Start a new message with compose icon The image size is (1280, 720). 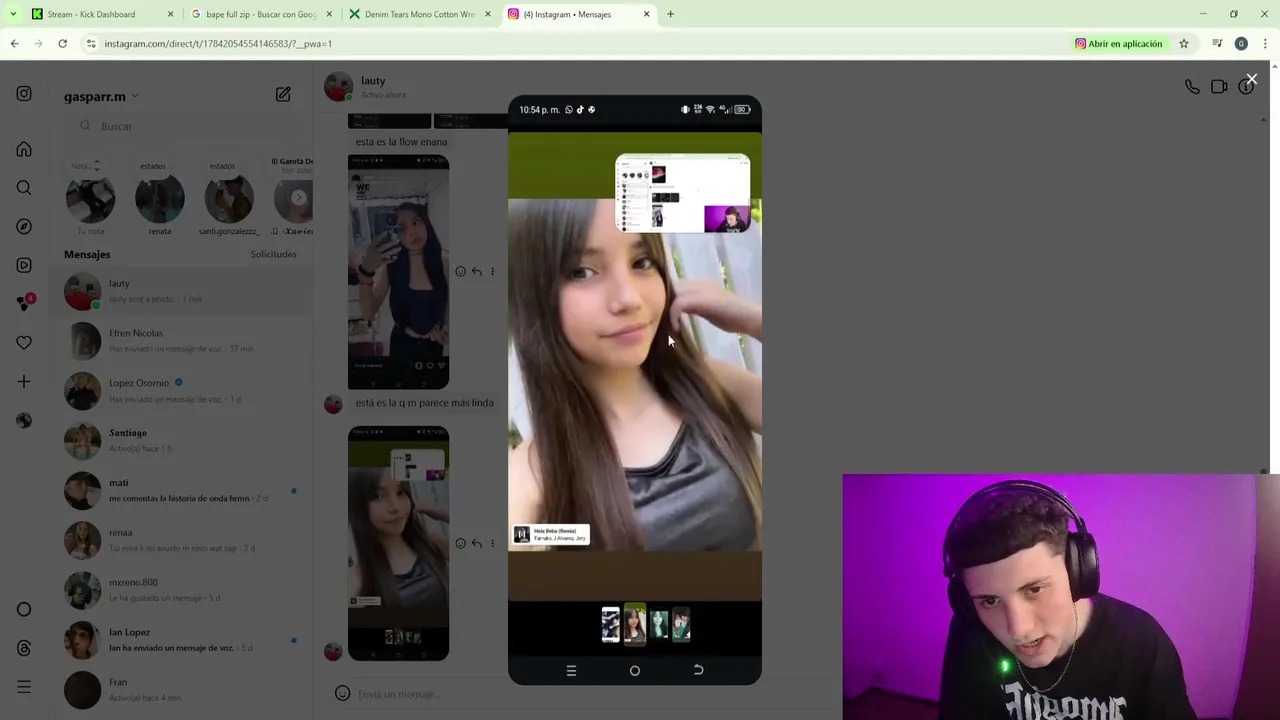tap(283, 94)
